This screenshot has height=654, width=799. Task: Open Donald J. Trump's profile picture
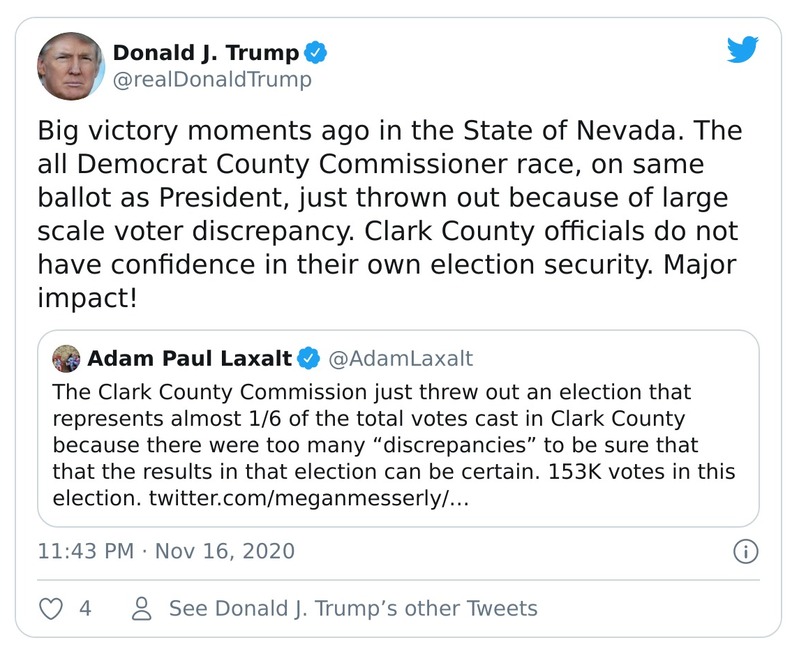tap(70, 65)
